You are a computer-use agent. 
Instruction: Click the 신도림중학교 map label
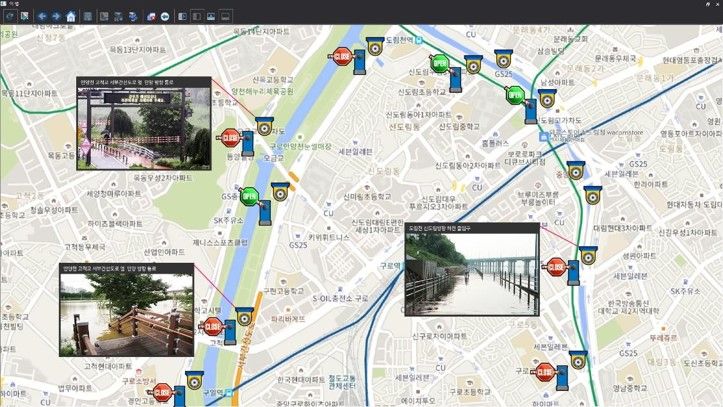point(459,126)
